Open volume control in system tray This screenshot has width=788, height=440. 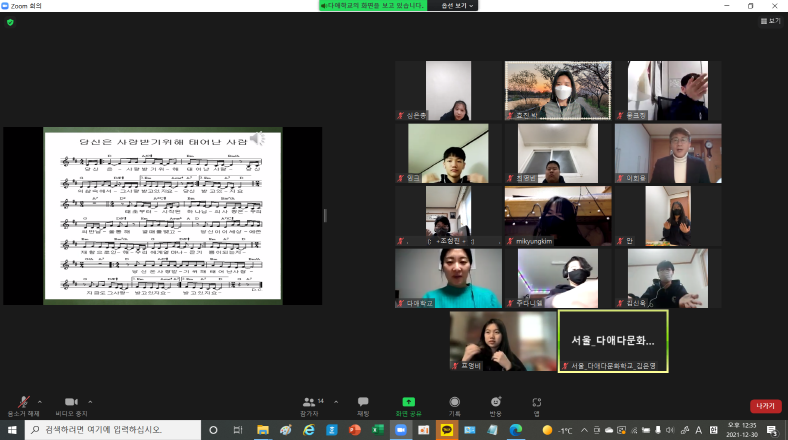670,430
